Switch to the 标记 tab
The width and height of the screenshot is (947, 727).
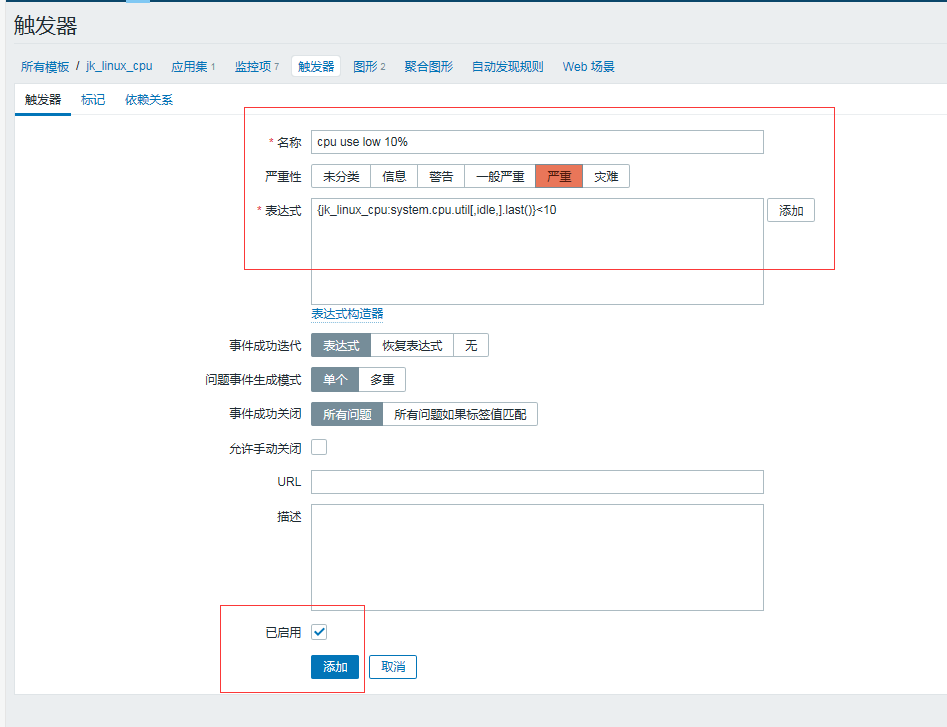(93, 100)
